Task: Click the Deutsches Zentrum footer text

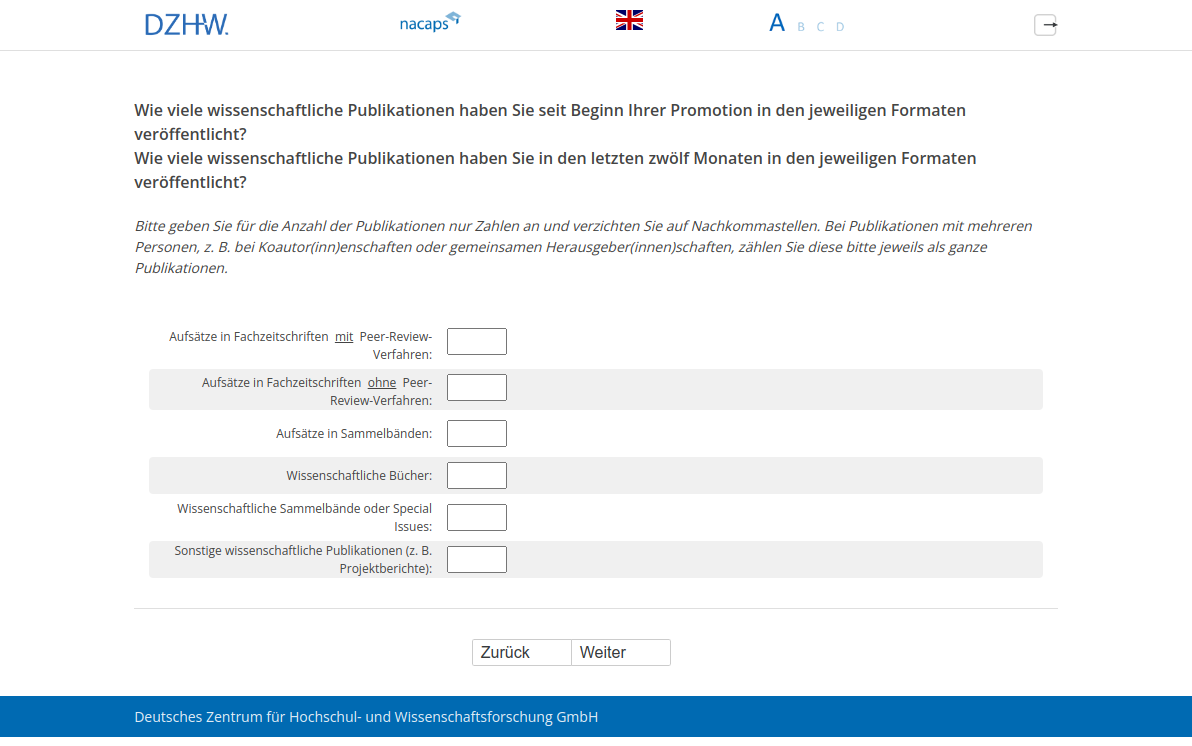Action: (x=366, y=717)
